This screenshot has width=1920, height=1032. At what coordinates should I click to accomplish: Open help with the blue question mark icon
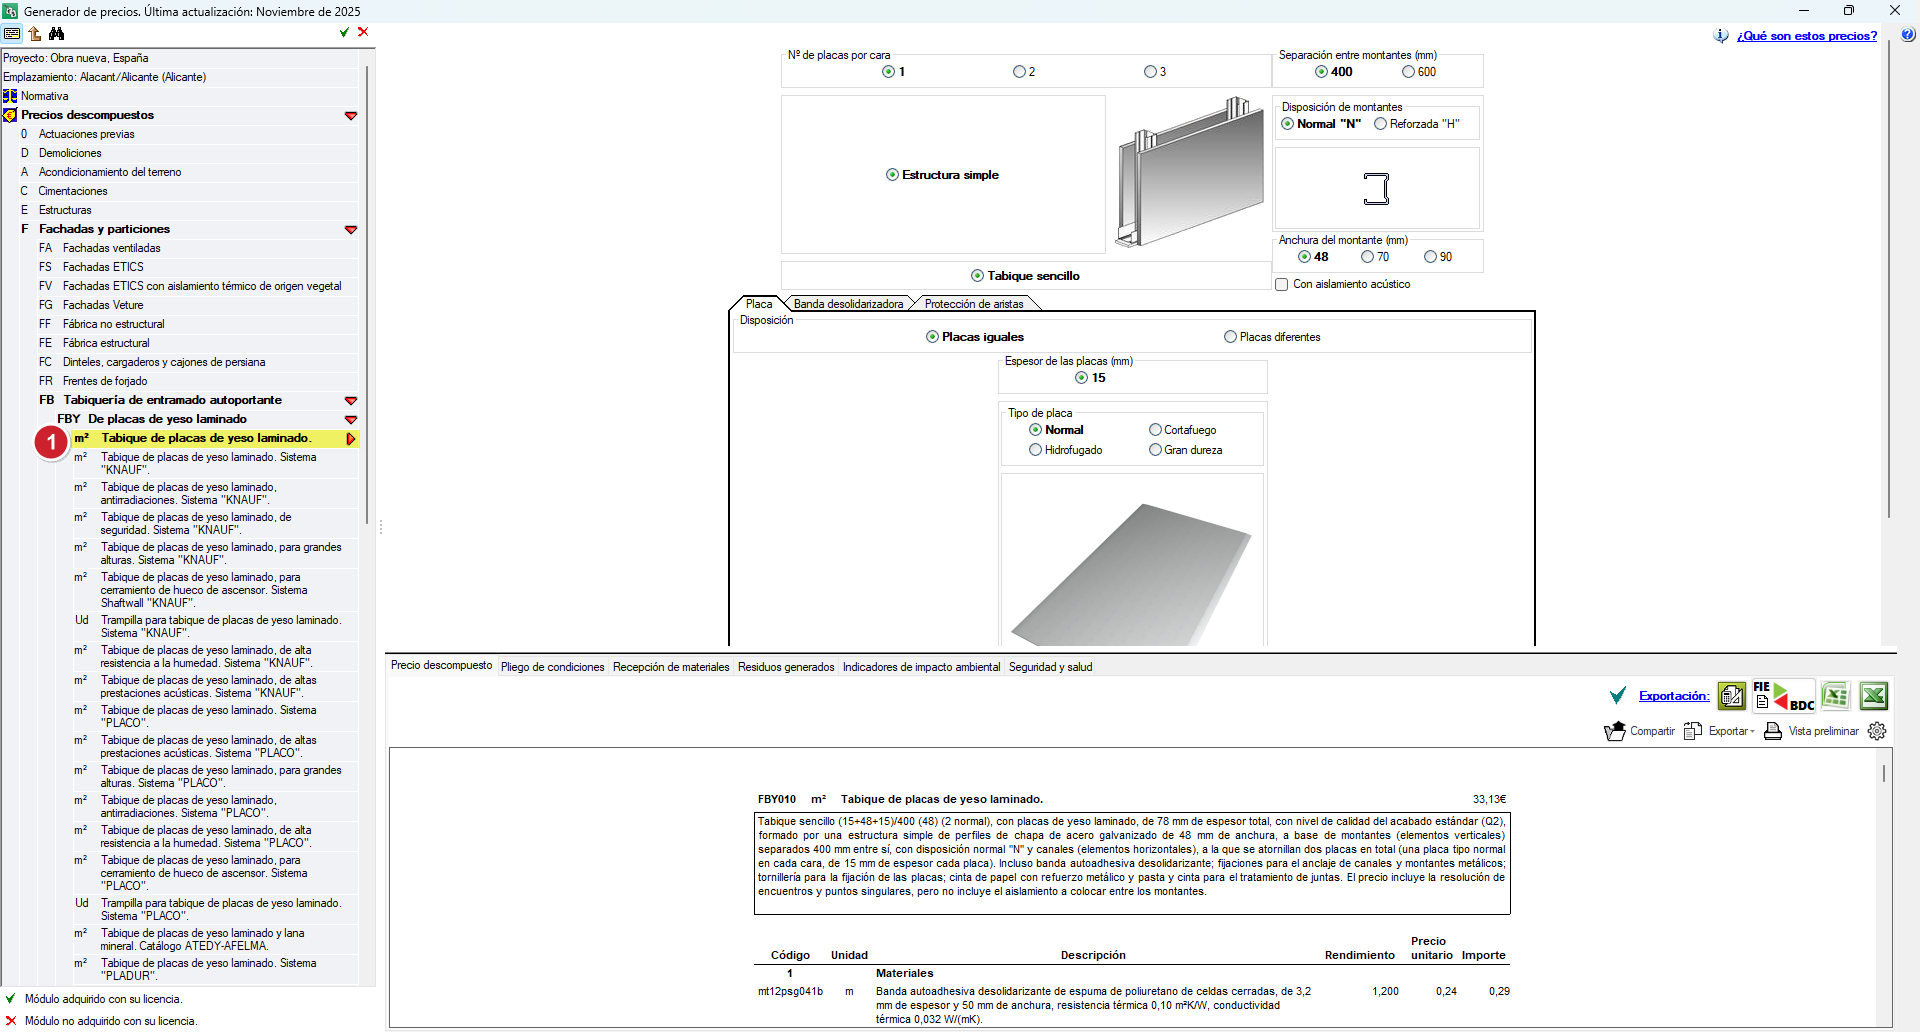pyautogui.click(x=1908, y=35)
